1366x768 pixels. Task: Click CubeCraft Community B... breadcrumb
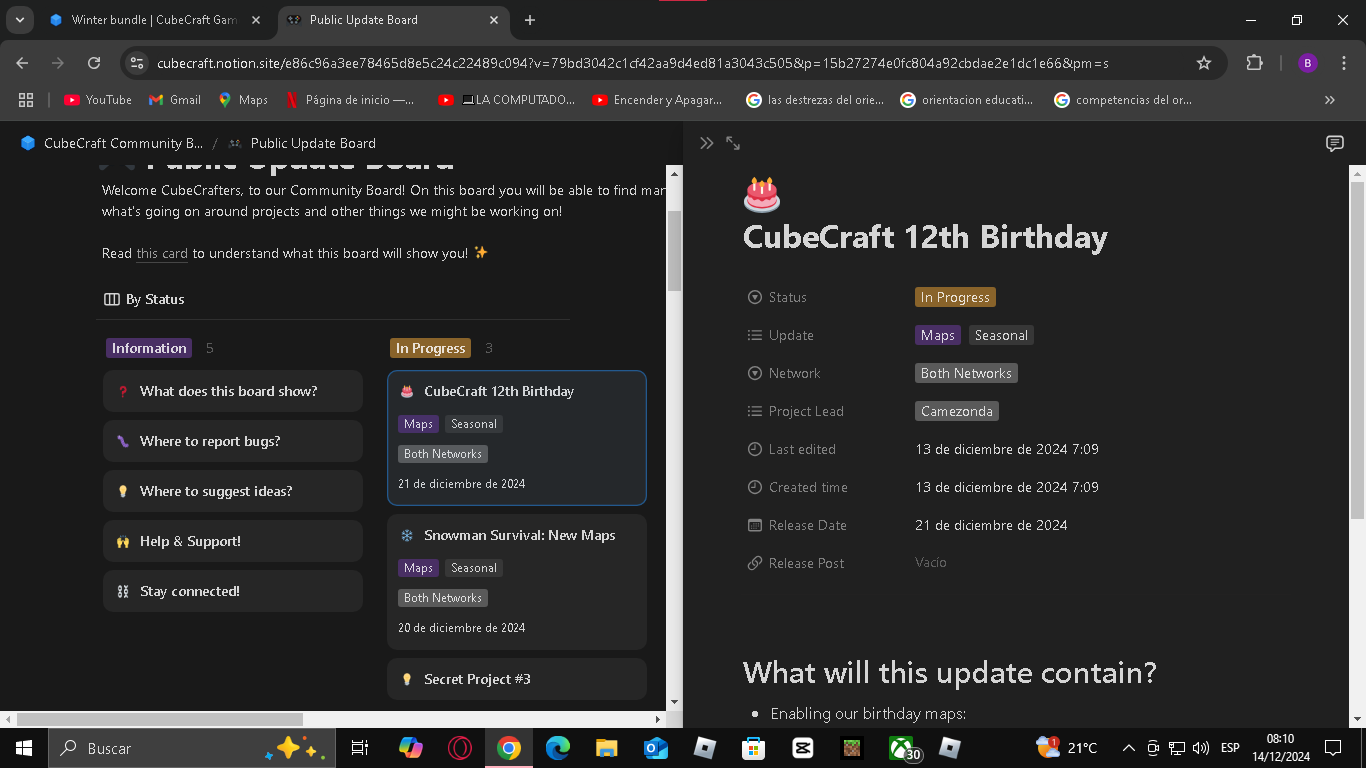point(112,143)
